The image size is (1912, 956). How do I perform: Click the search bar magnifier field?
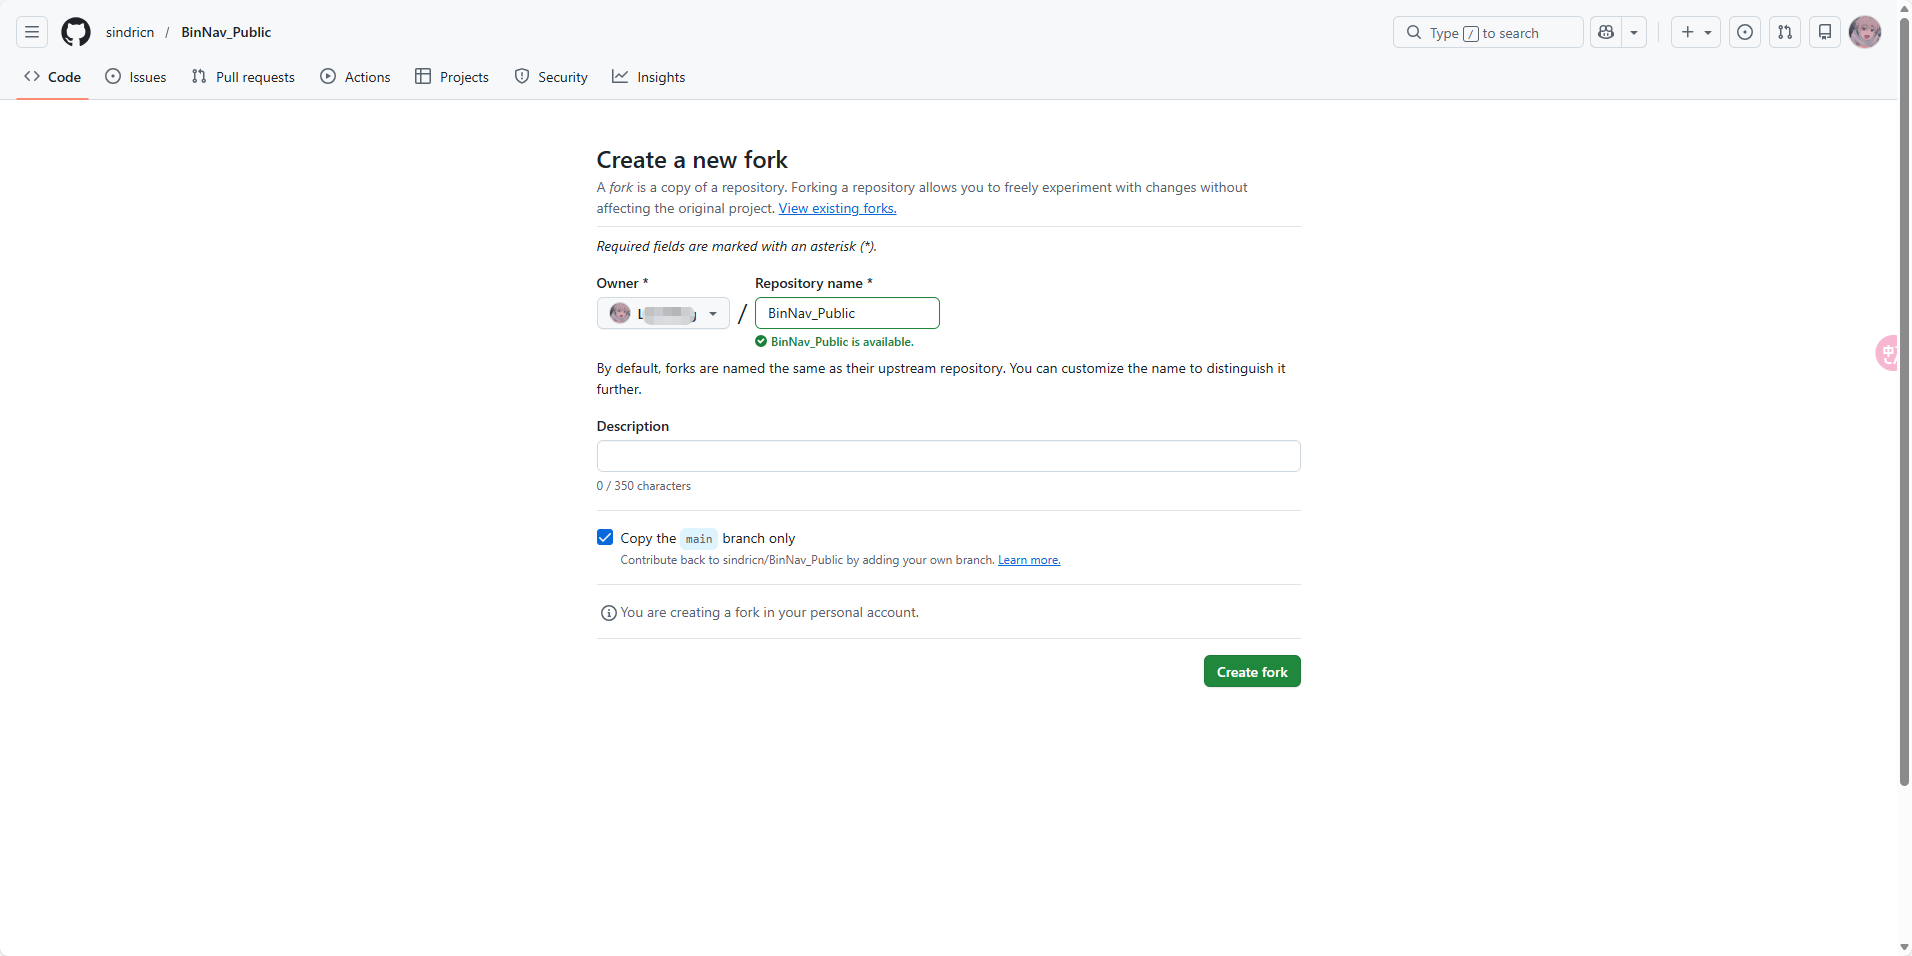click(x=1488, y=32)
